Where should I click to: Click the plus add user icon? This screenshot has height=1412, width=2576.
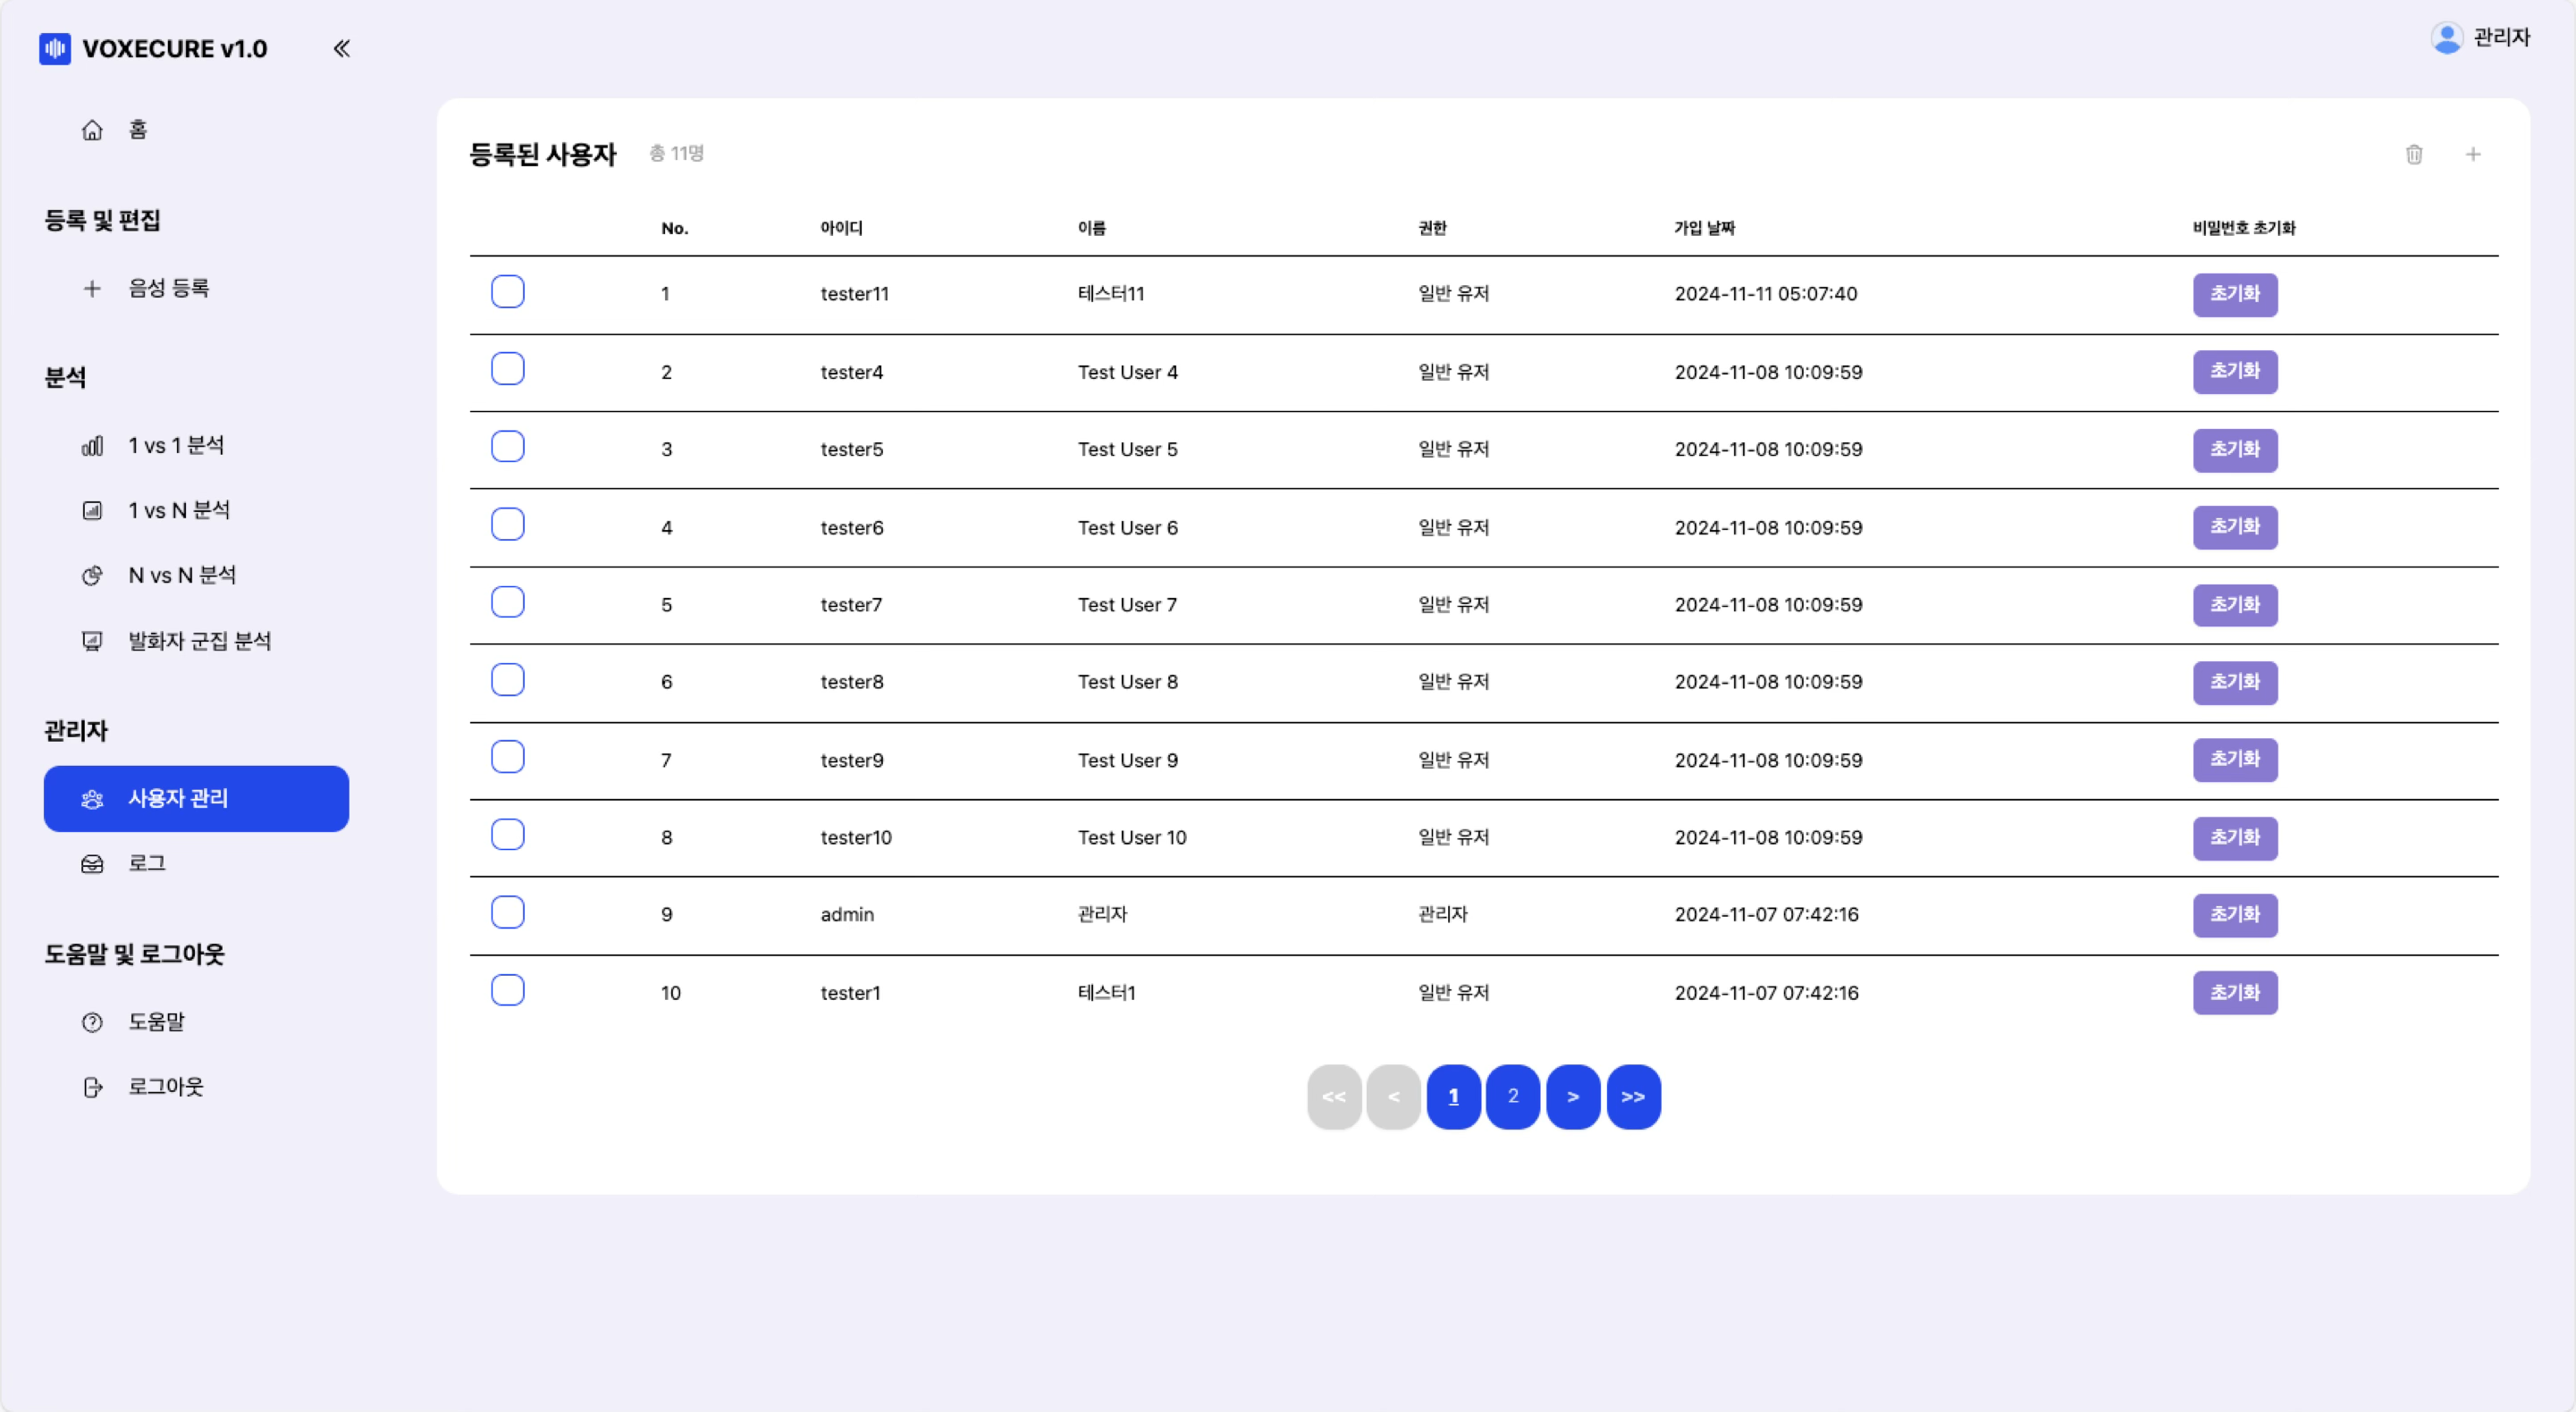pos(2472,154)
